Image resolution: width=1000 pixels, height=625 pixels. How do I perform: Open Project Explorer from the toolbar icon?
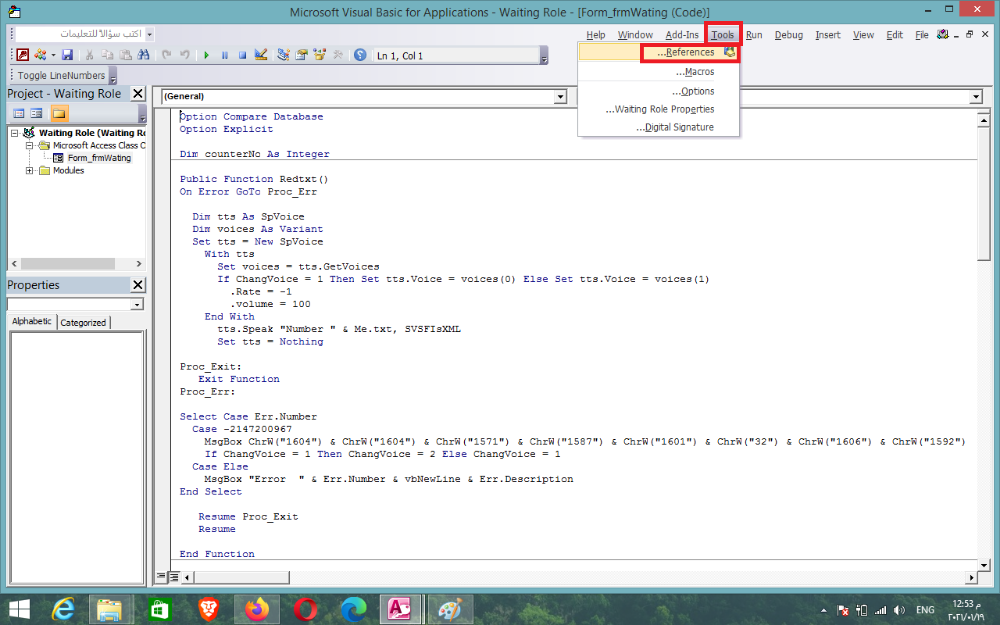tap(283, 55)
